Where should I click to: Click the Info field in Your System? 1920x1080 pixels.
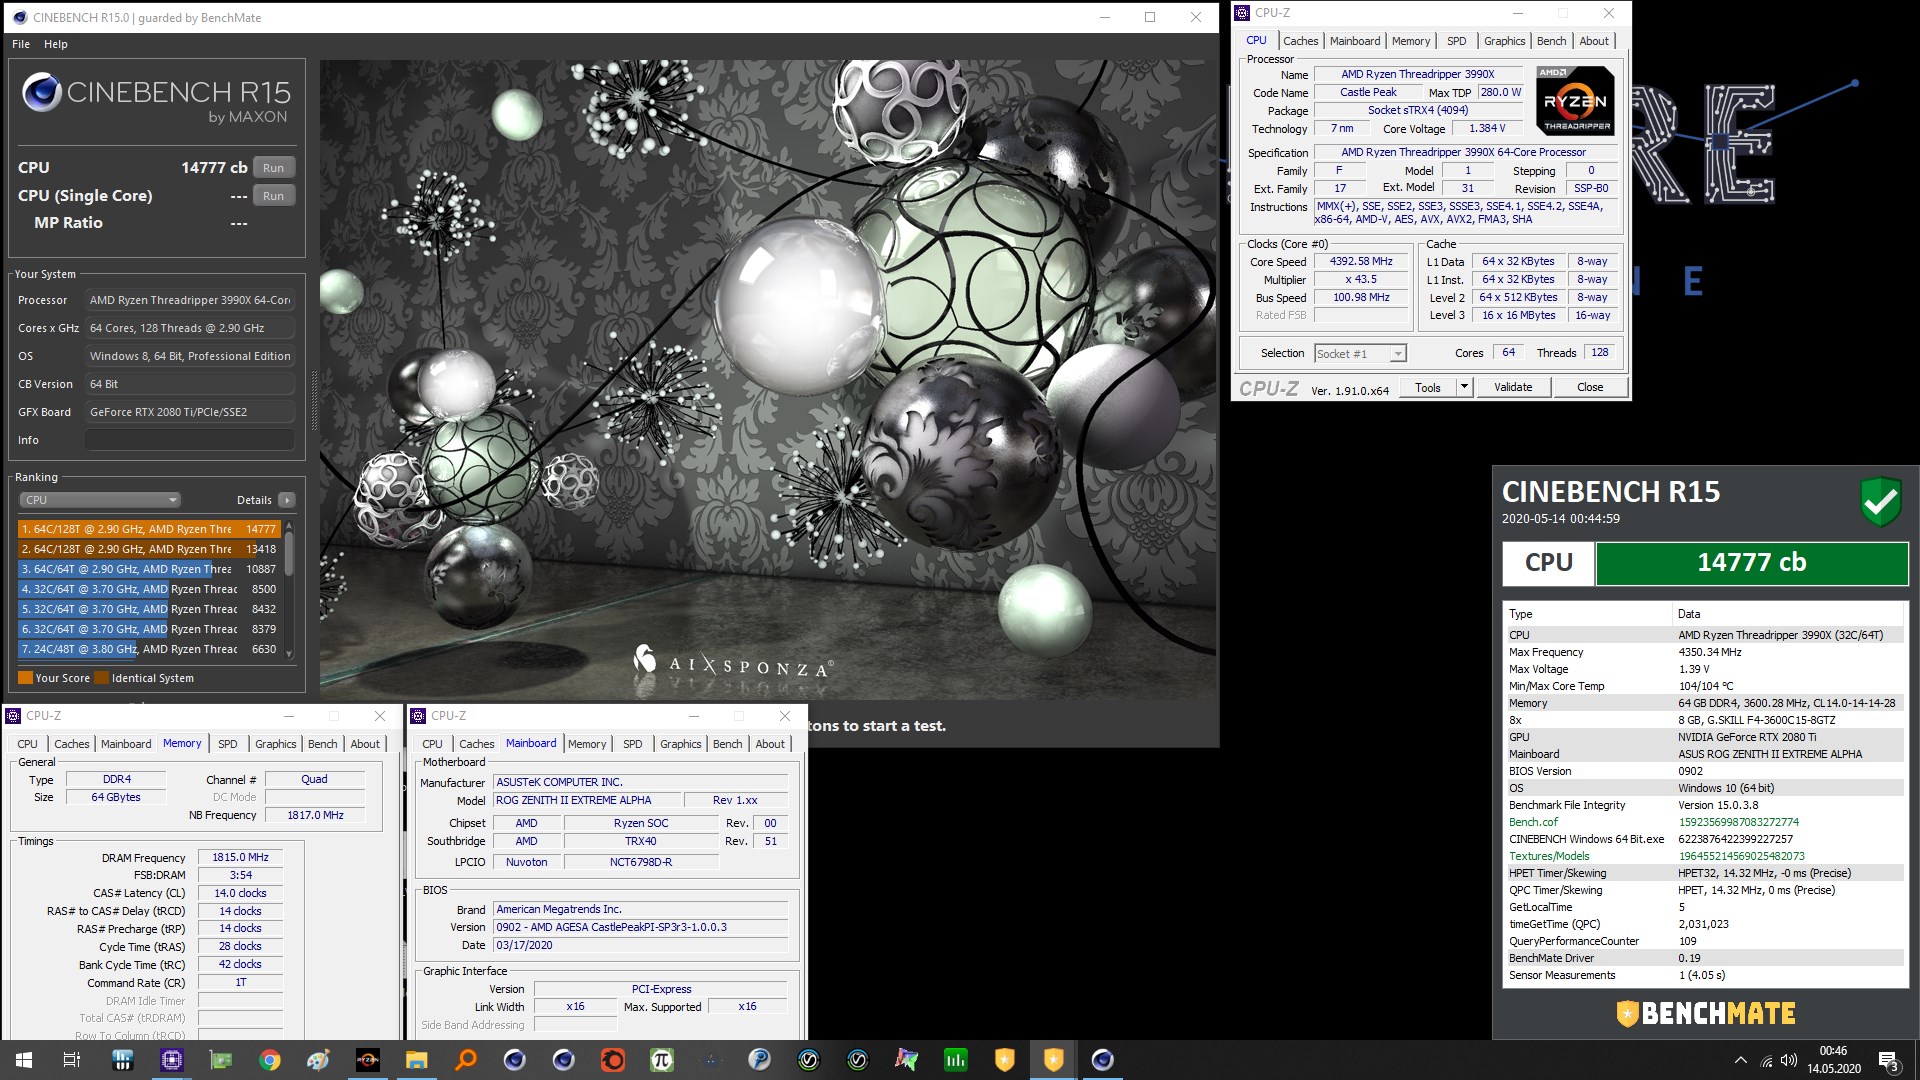click(x=190, y=440)
